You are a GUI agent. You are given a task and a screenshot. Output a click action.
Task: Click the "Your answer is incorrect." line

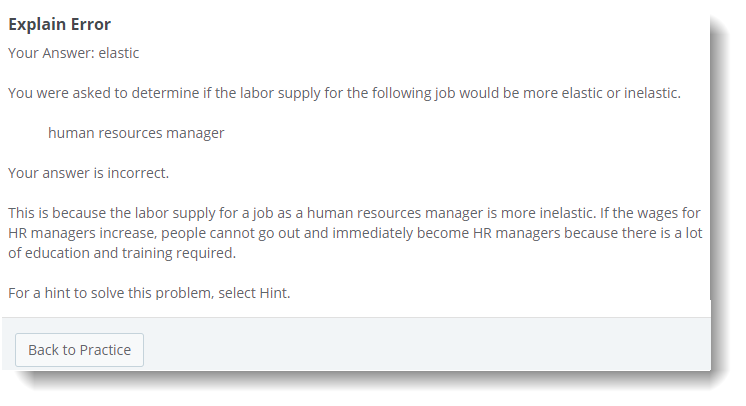pos(88,173)
